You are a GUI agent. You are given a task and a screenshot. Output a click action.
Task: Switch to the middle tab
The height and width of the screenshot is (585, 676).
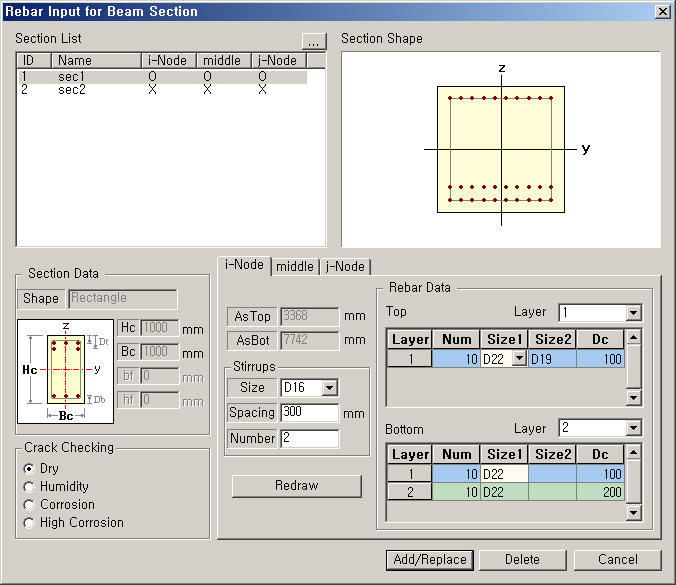[295, 267]
